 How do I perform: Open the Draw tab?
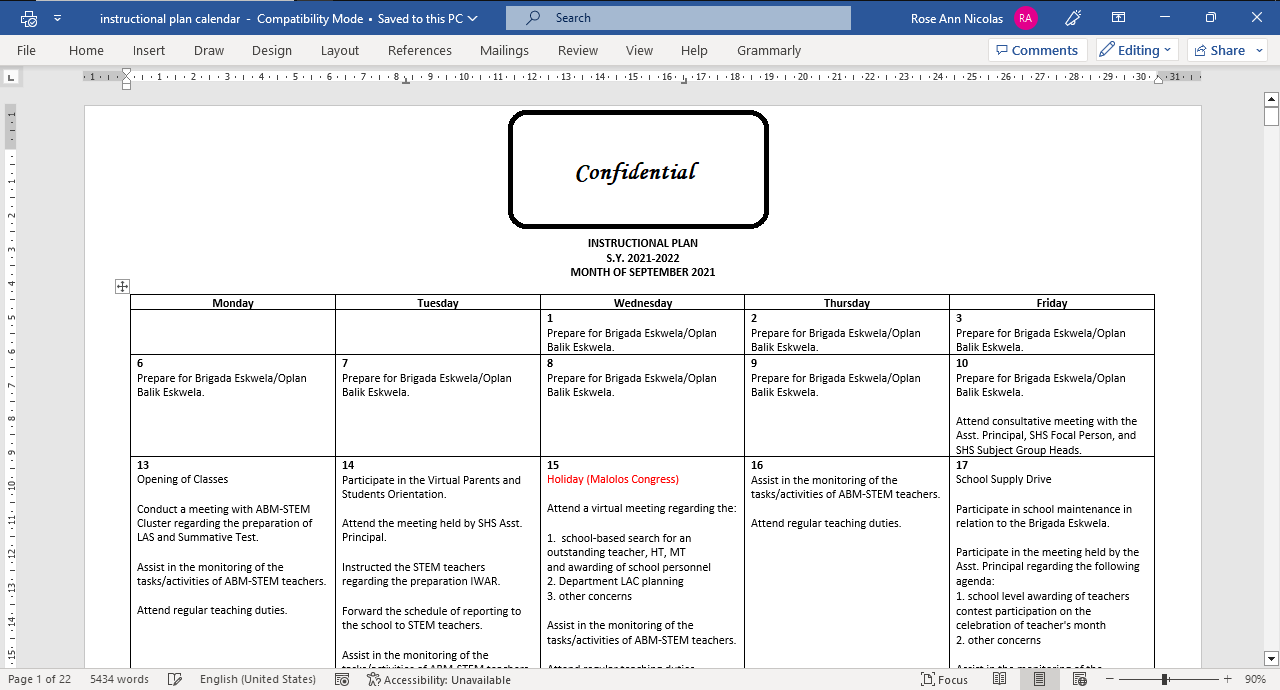209,50
